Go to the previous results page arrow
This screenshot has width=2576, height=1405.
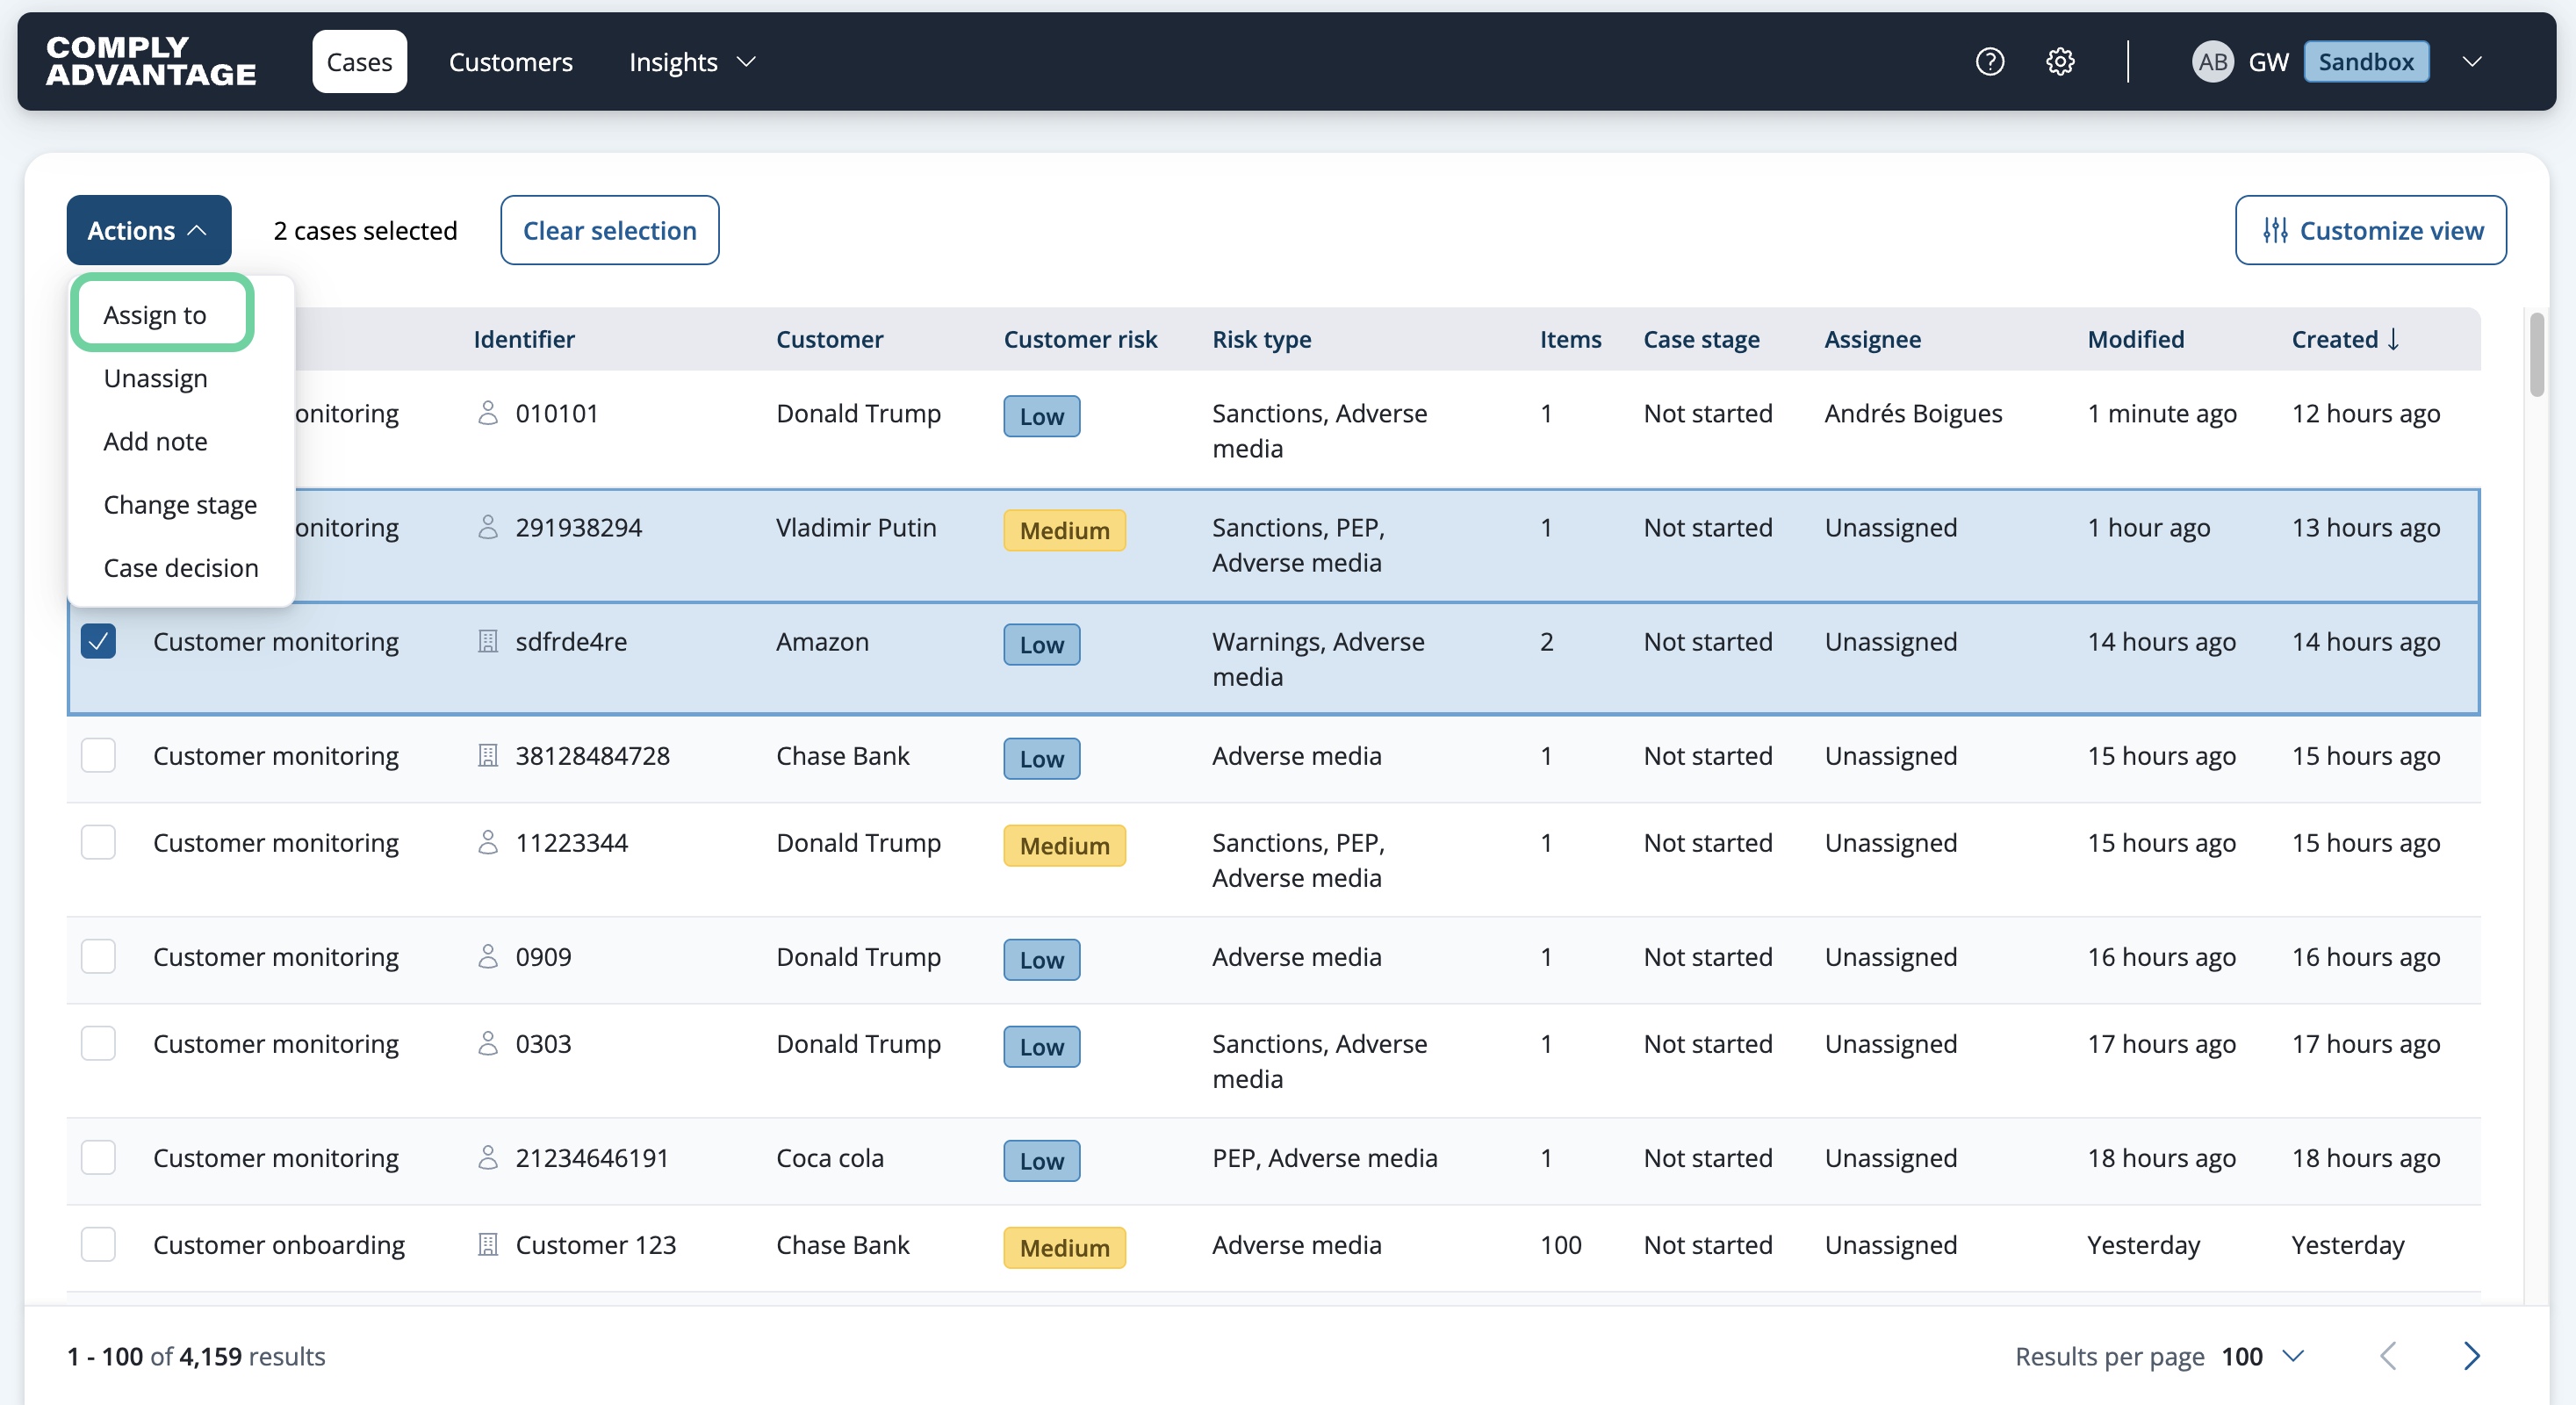2389,1356
